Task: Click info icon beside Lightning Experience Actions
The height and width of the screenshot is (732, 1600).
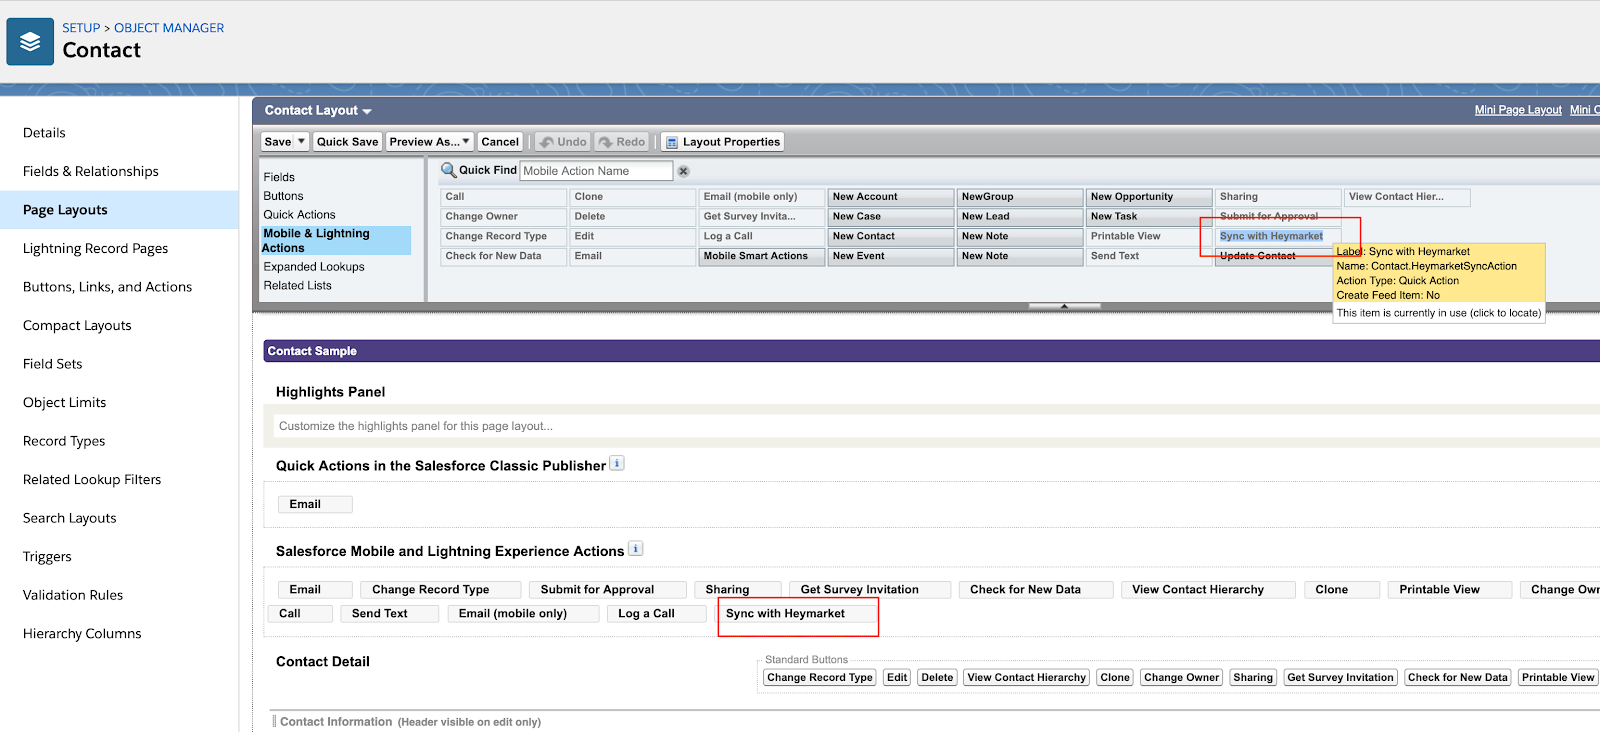Action: 635,549
